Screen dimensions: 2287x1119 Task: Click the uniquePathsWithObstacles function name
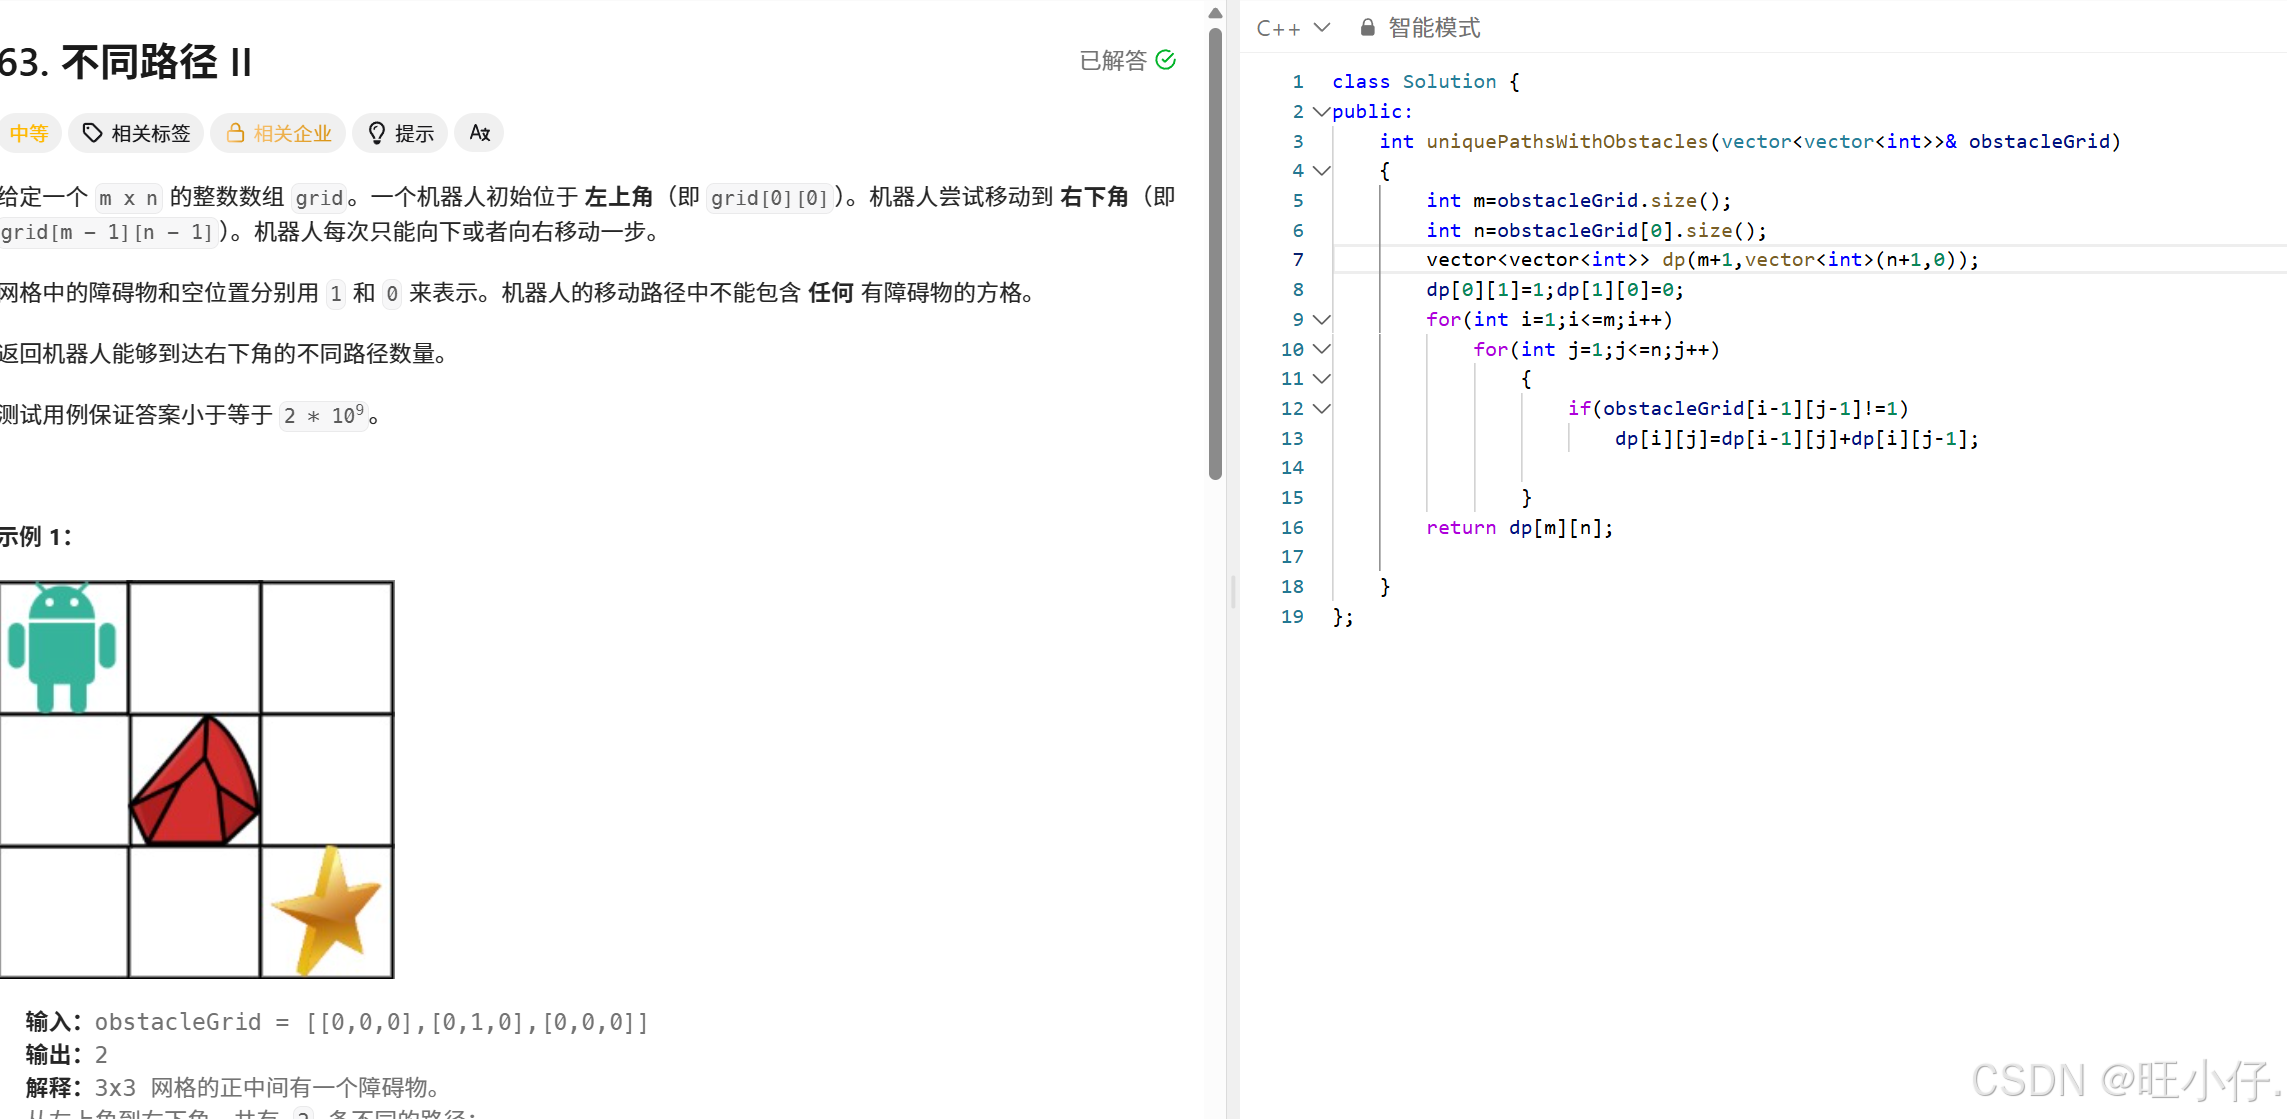tap(1567, 142)
